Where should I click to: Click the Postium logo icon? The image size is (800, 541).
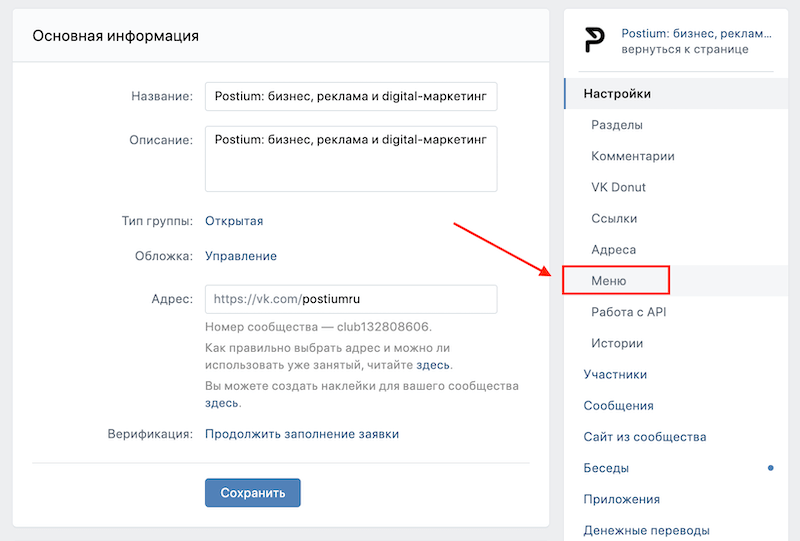[x=594, y=41]
